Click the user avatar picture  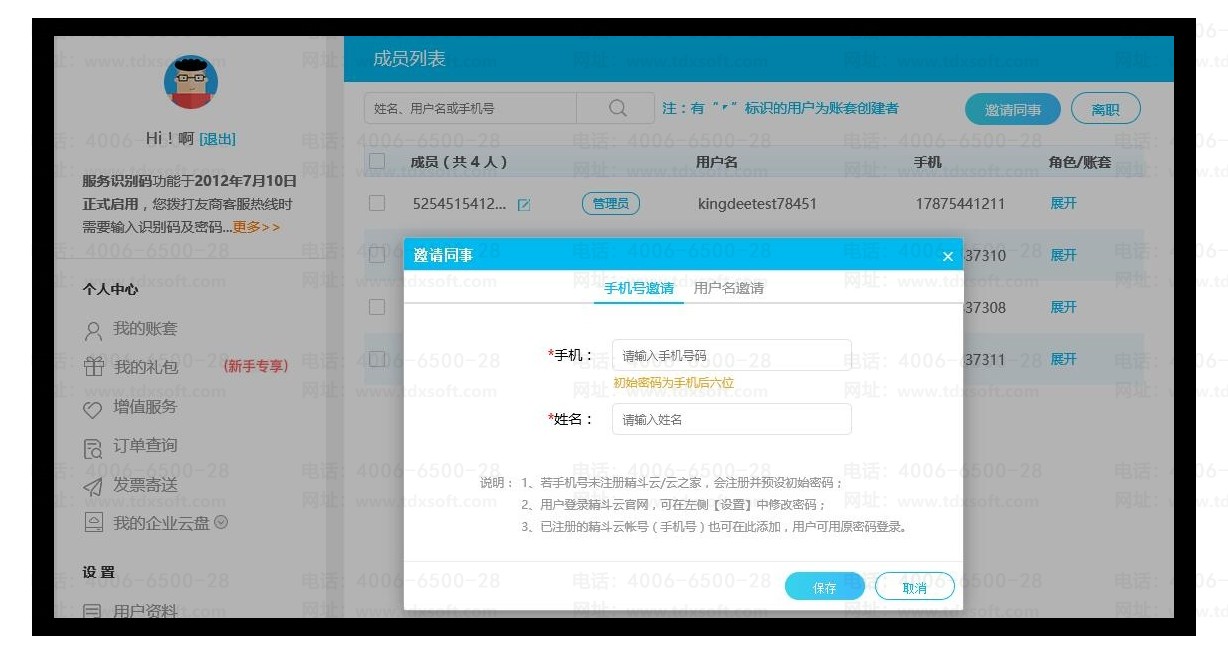190,82
